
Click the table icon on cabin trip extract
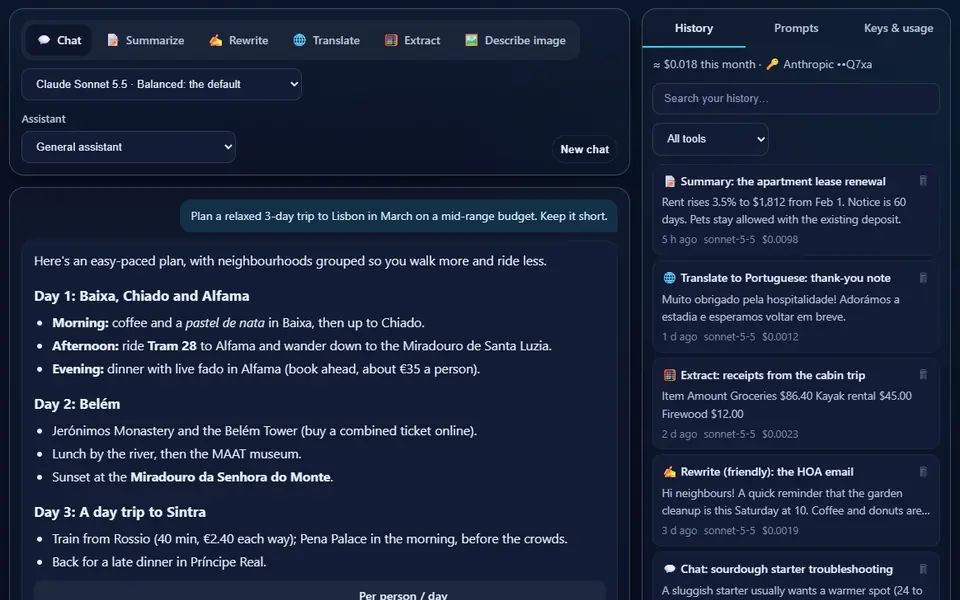(x=670, y=375)
